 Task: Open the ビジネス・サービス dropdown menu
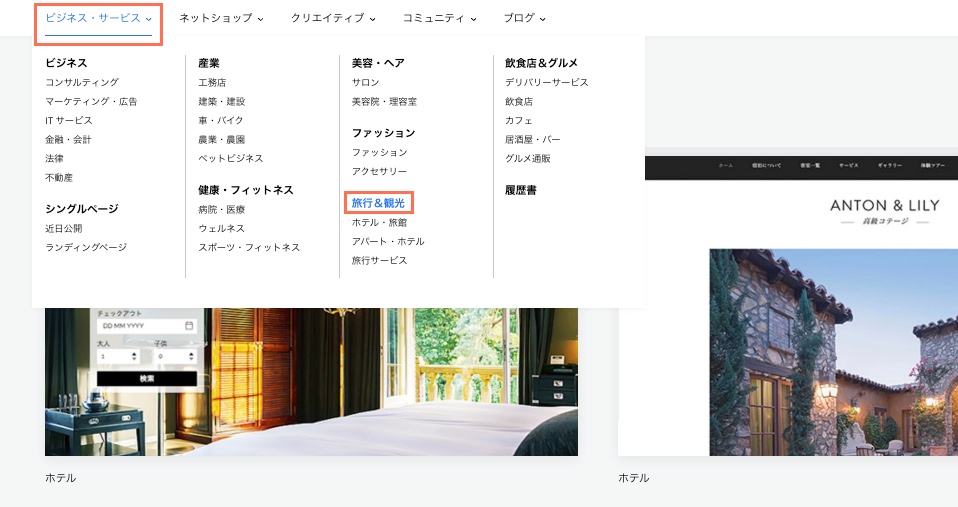tap(98, 18)
